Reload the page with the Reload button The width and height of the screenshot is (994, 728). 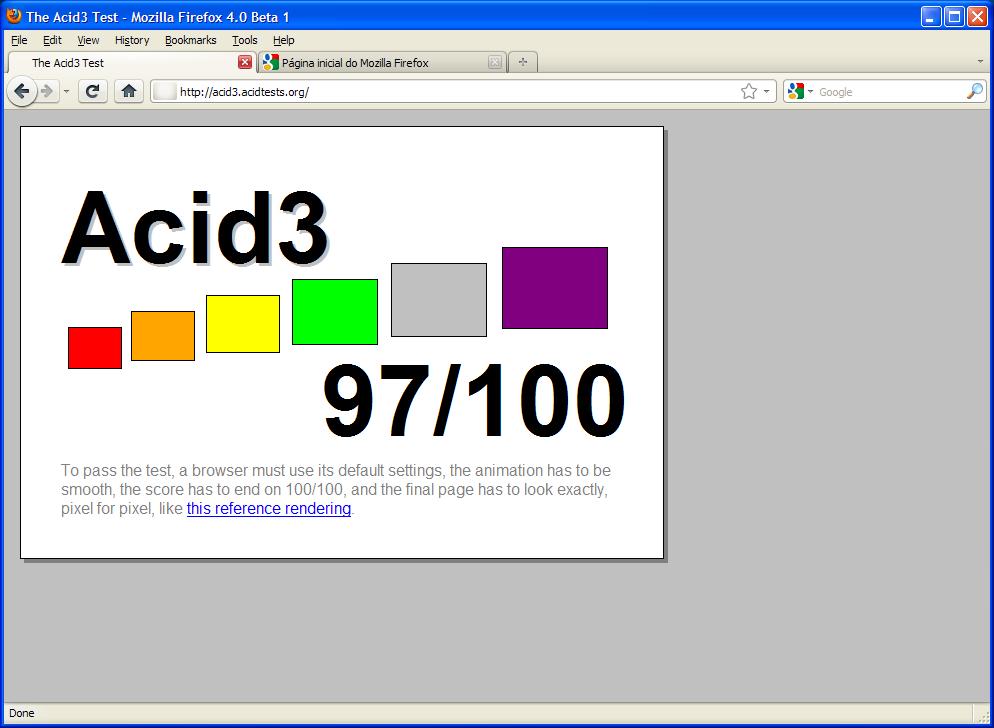click(x=93, y=92)
